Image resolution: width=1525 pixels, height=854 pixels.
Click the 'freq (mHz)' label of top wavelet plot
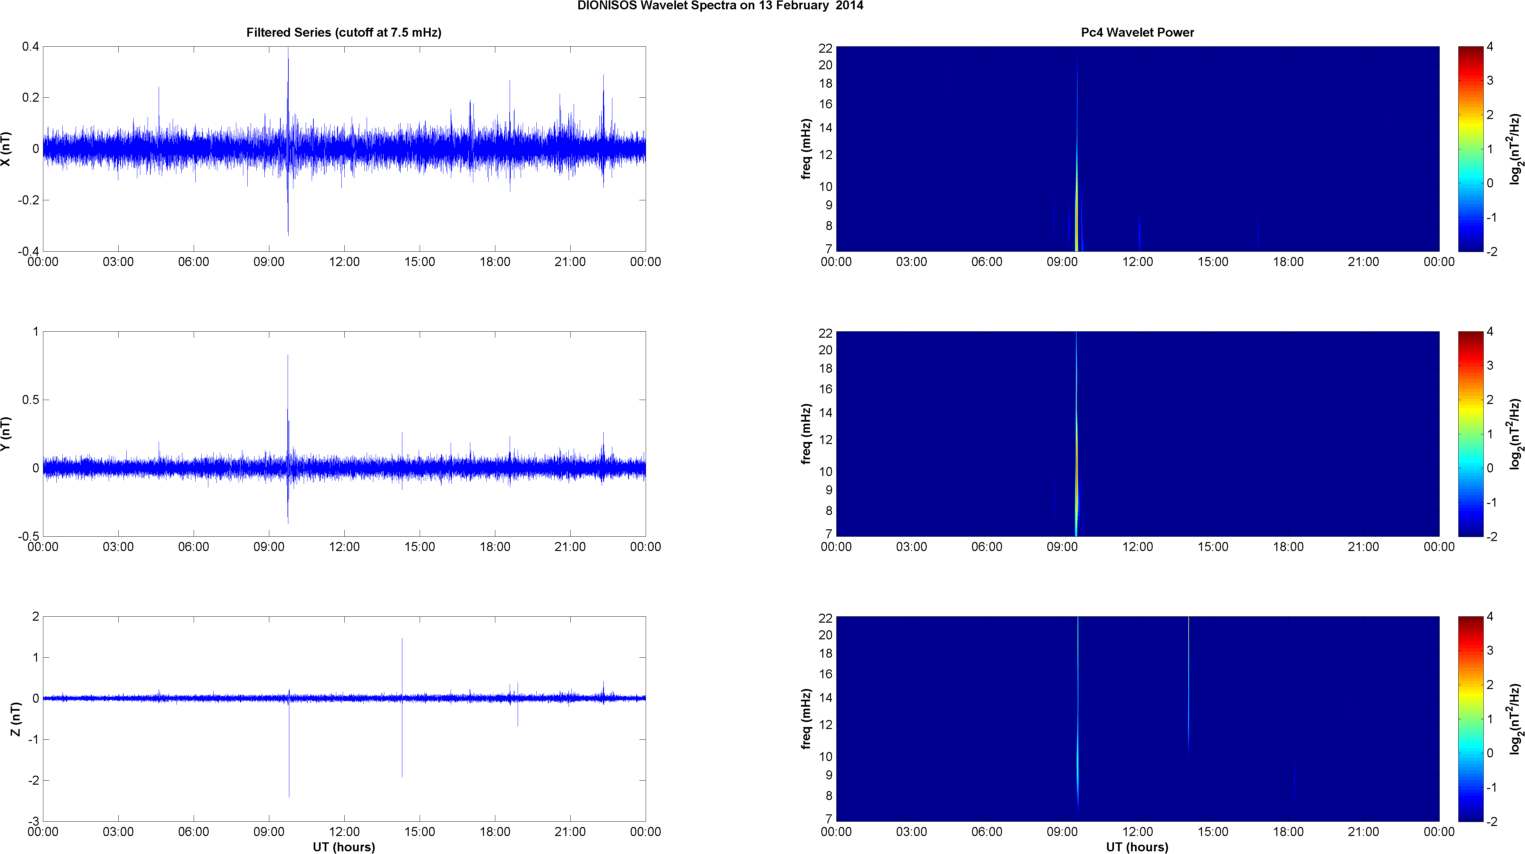[806, 149]
